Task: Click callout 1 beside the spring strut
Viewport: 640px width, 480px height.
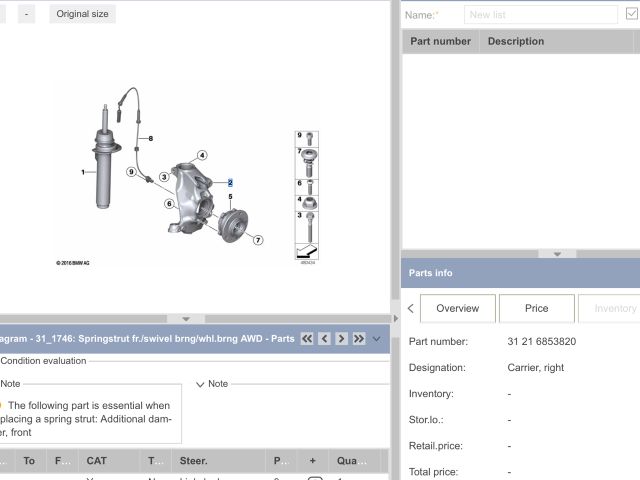Action: coord(83,172)
